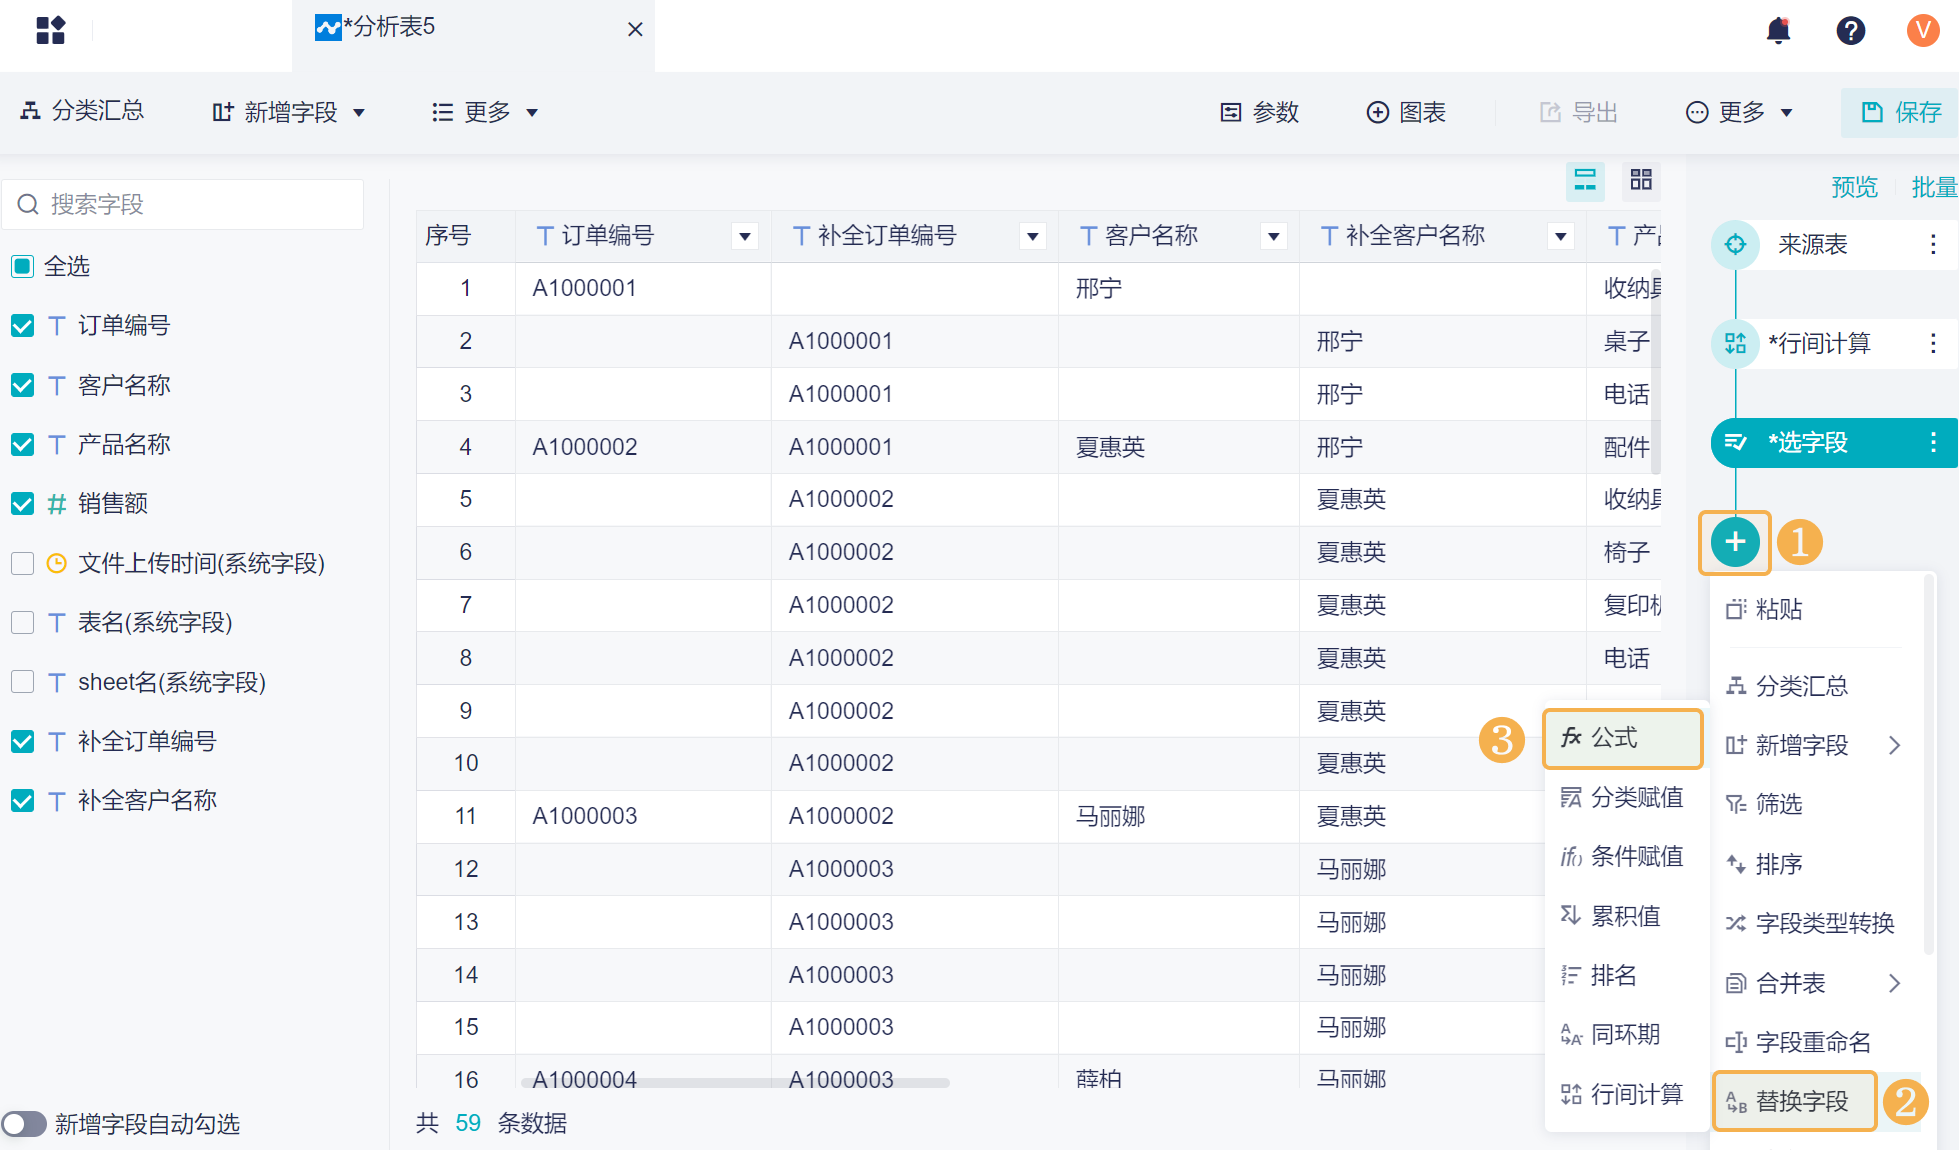The width and height of the screenshot is (1959, 1150).
Task: Open 来源表 step three-dot menu
Action: pos(1933,244)
